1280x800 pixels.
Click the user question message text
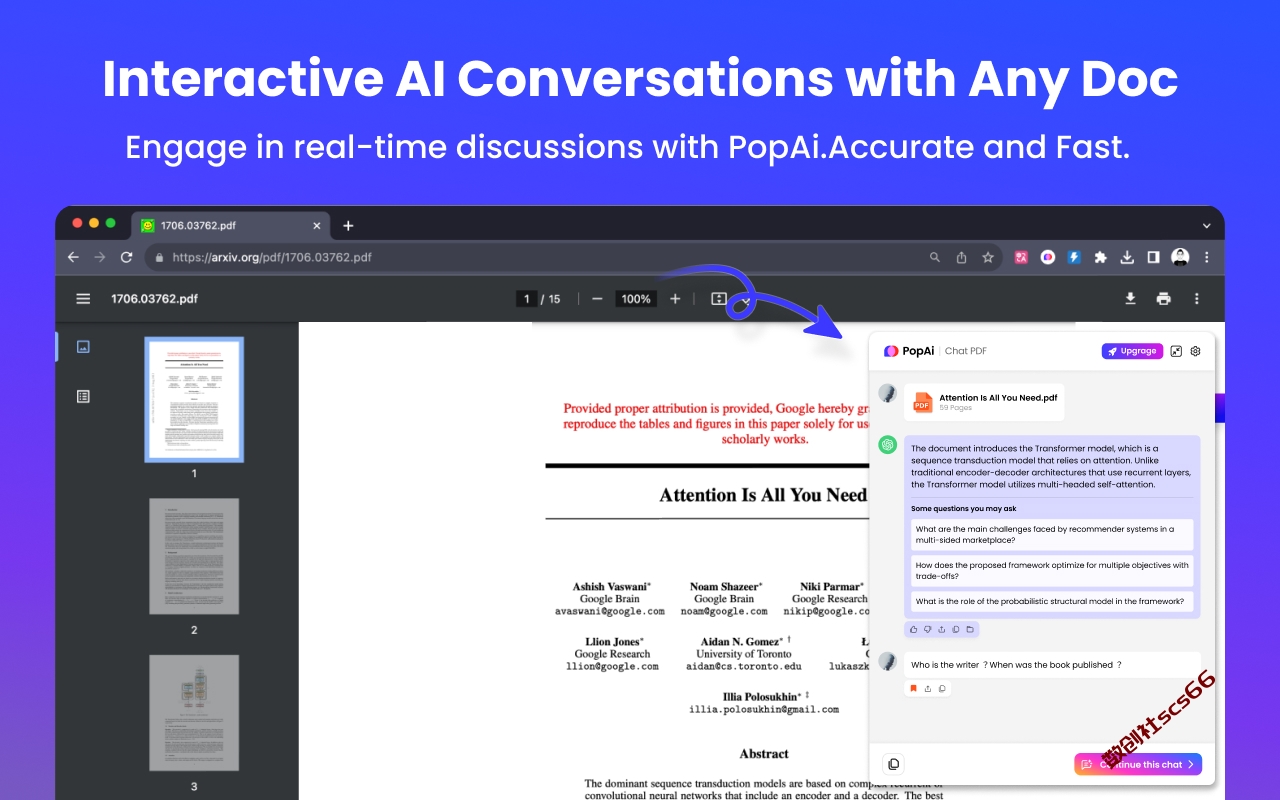1016,665
